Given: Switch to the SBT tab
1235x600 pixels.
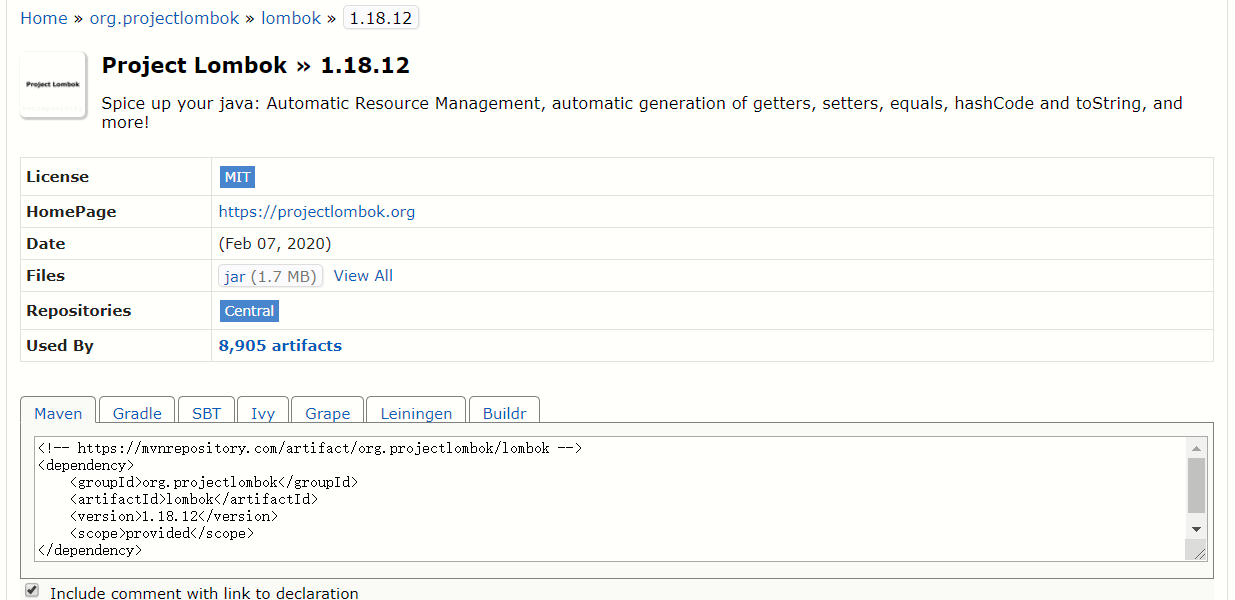Looking at the screenshot, I should pyautogui.click(x=206, y=413).
